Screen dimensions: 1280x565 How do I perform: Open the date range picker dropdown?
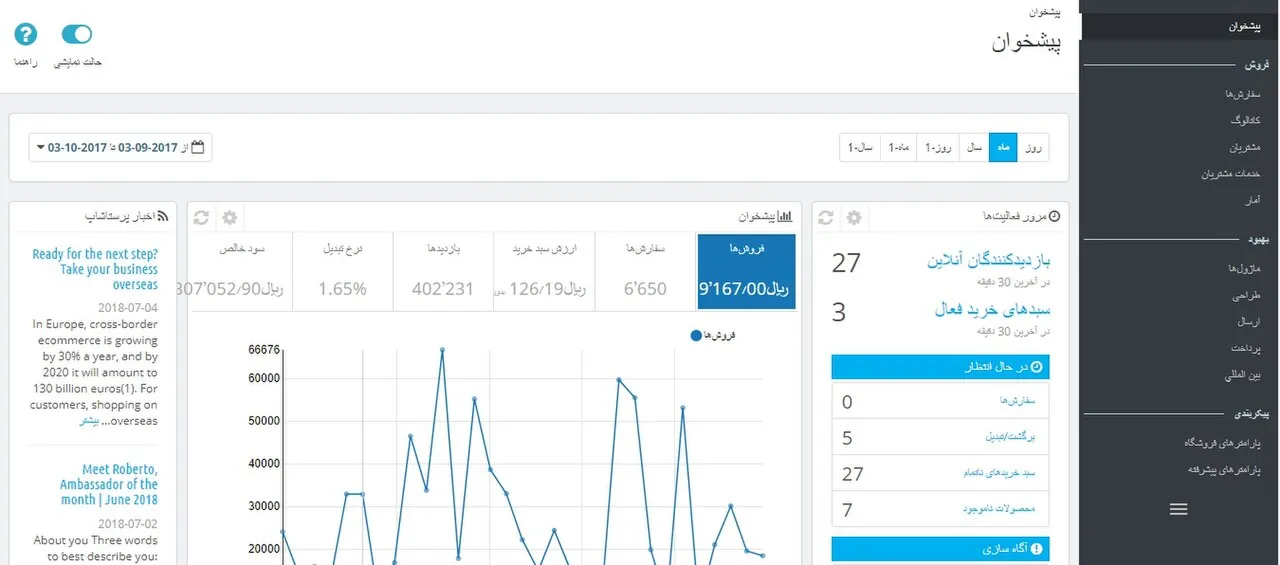121,147
